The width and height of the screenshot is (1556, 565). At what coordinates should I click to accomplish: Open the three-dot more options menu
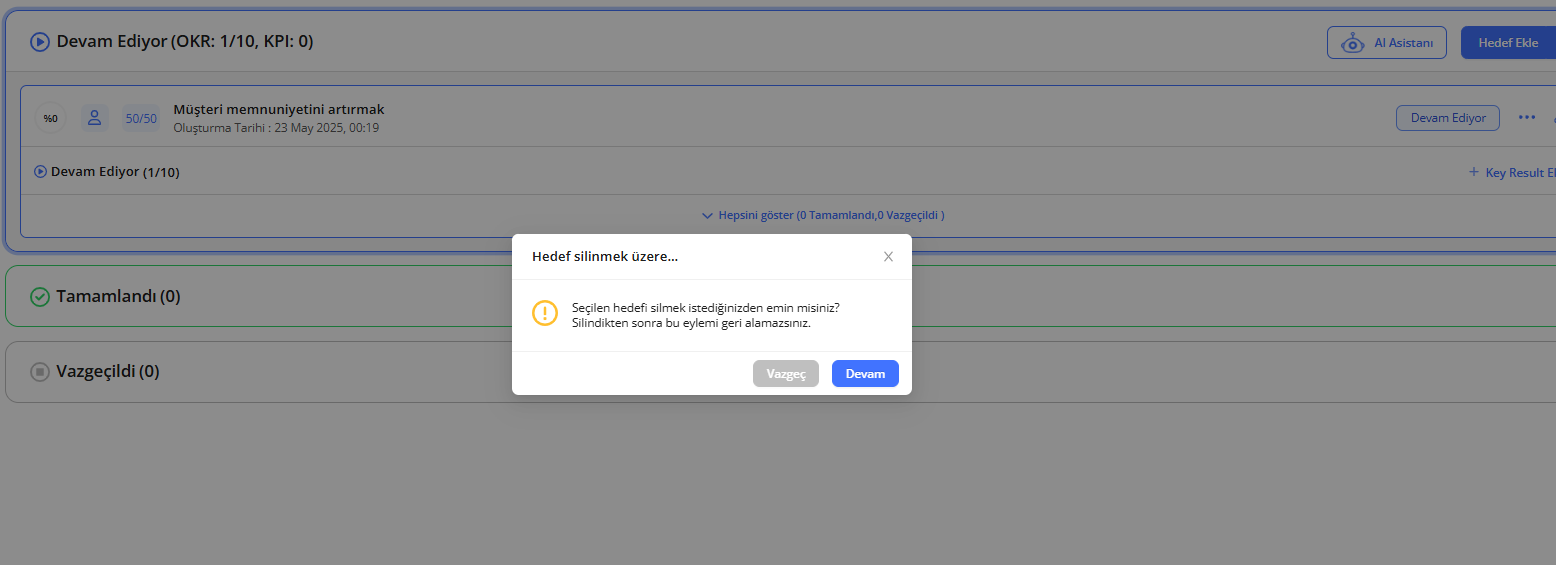pos(1526,117)
